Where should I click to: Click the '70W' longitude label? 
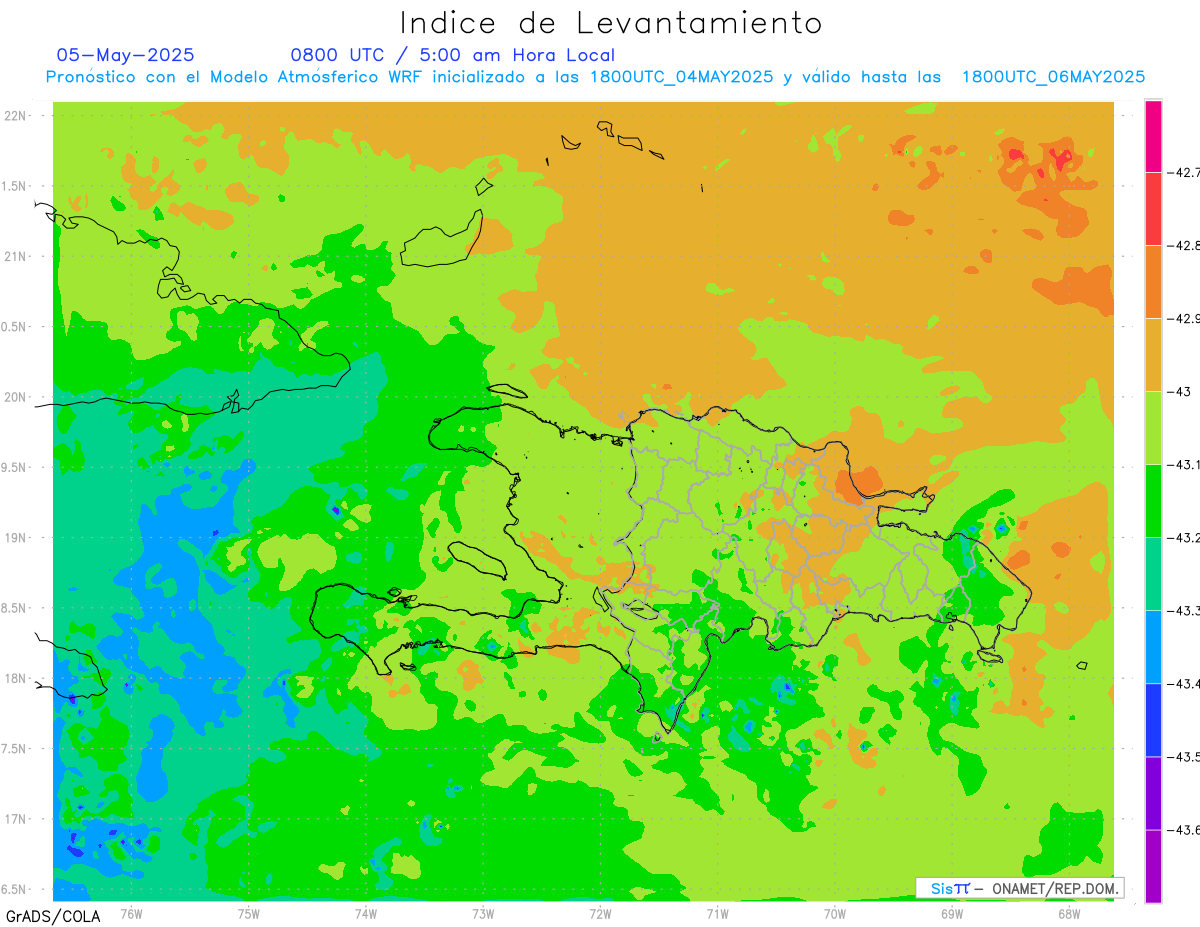[x=834, y=913]
